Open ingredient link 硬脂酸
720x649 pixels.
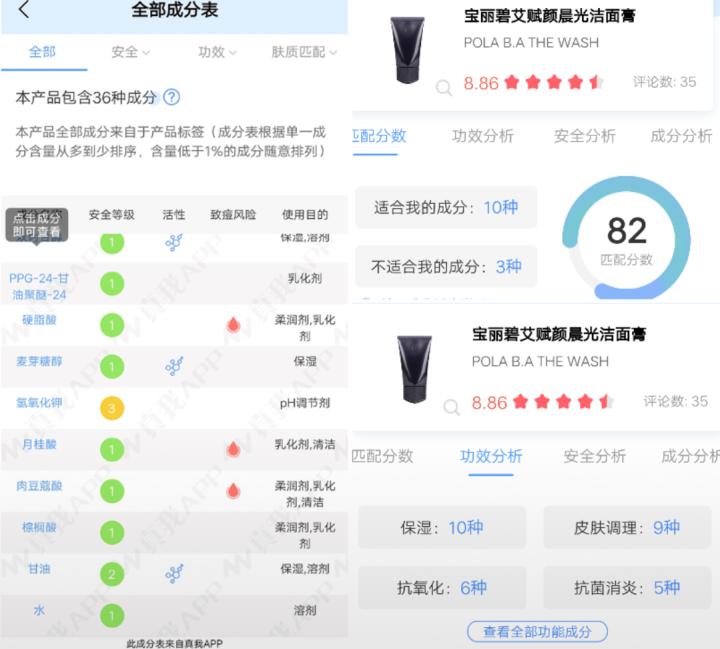pos(39,320)
